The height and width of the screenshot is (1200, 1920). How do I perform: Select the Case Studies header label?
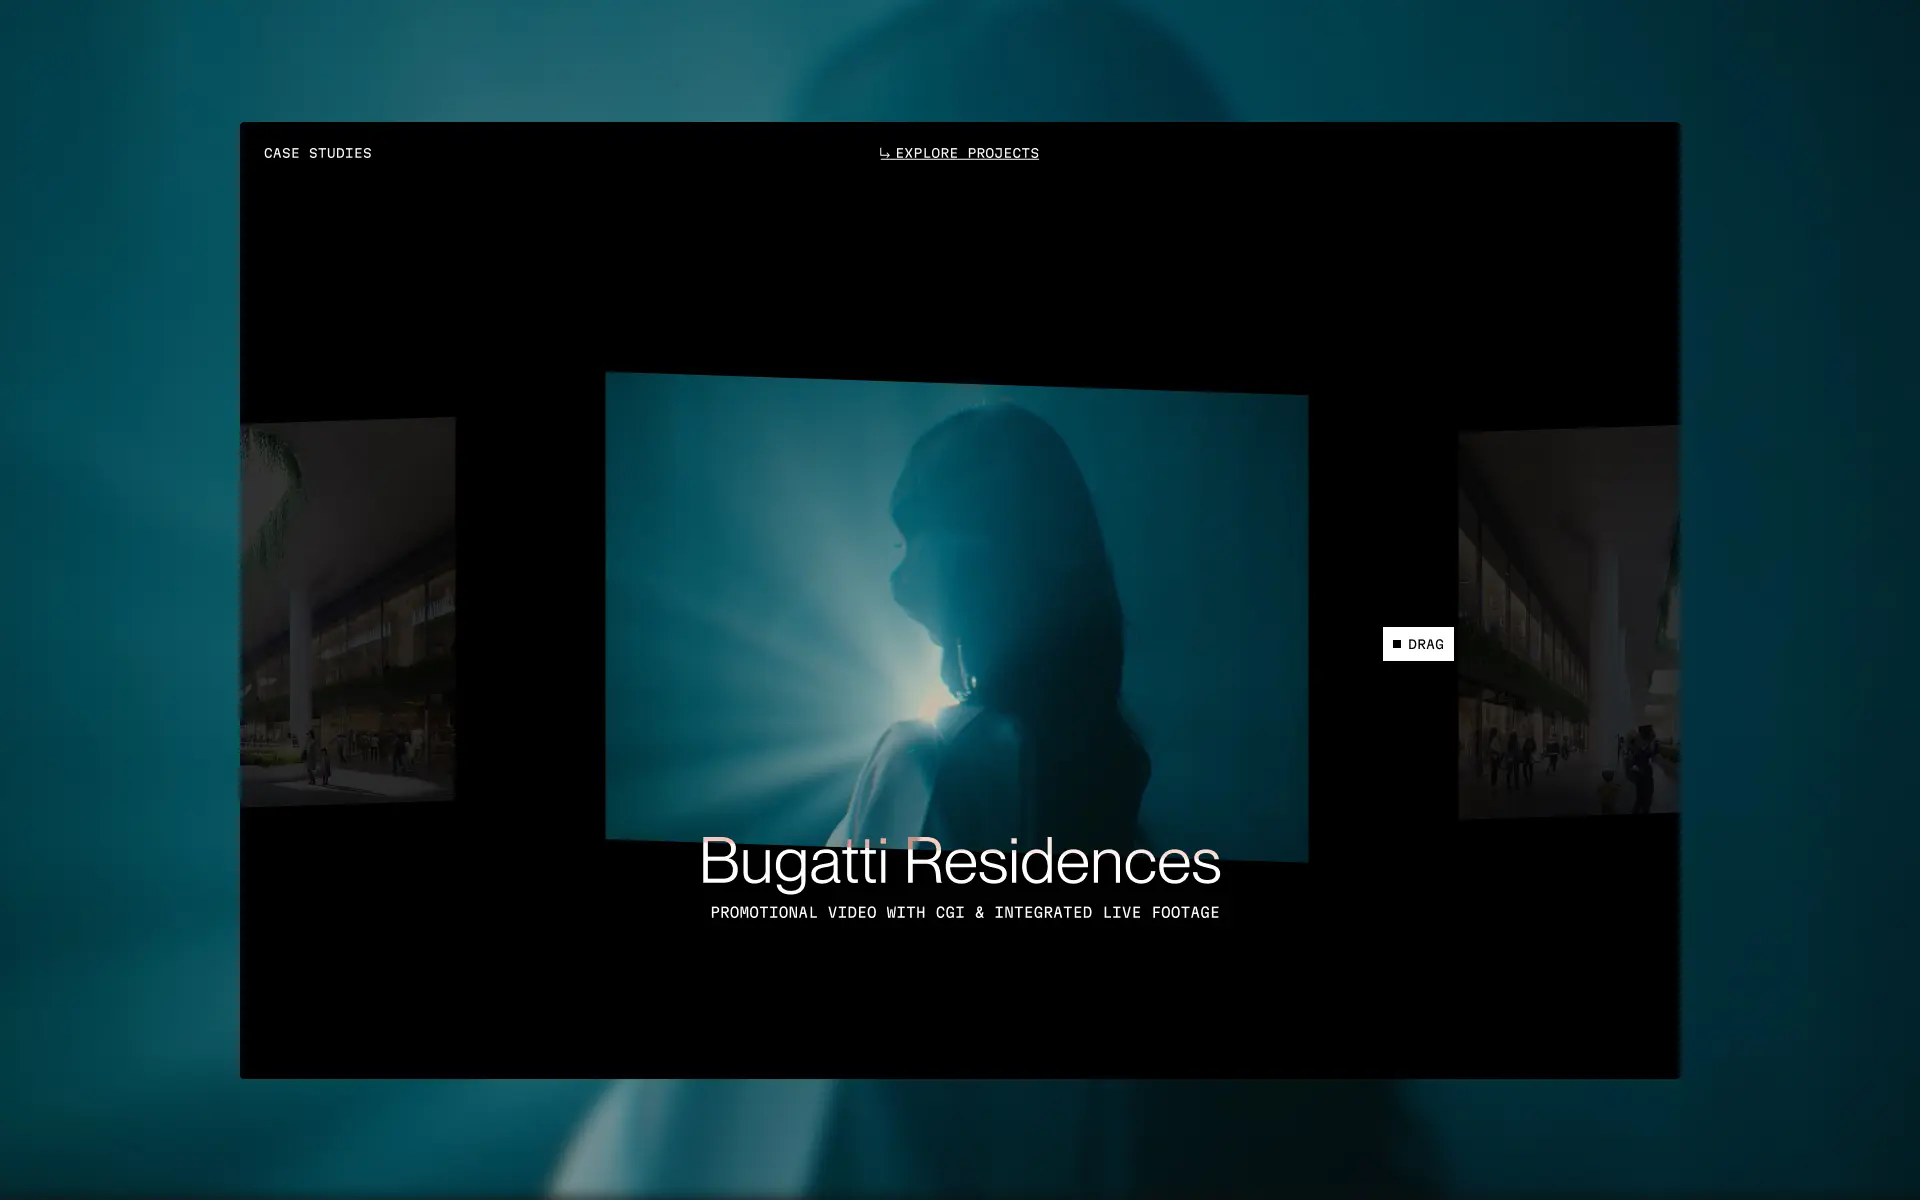(x=317, y=153)
